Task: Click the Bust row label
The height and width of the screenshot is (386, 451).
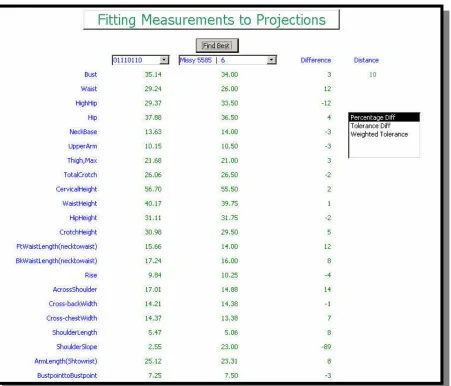Action: pyautogui.click(x=91, y=75)
